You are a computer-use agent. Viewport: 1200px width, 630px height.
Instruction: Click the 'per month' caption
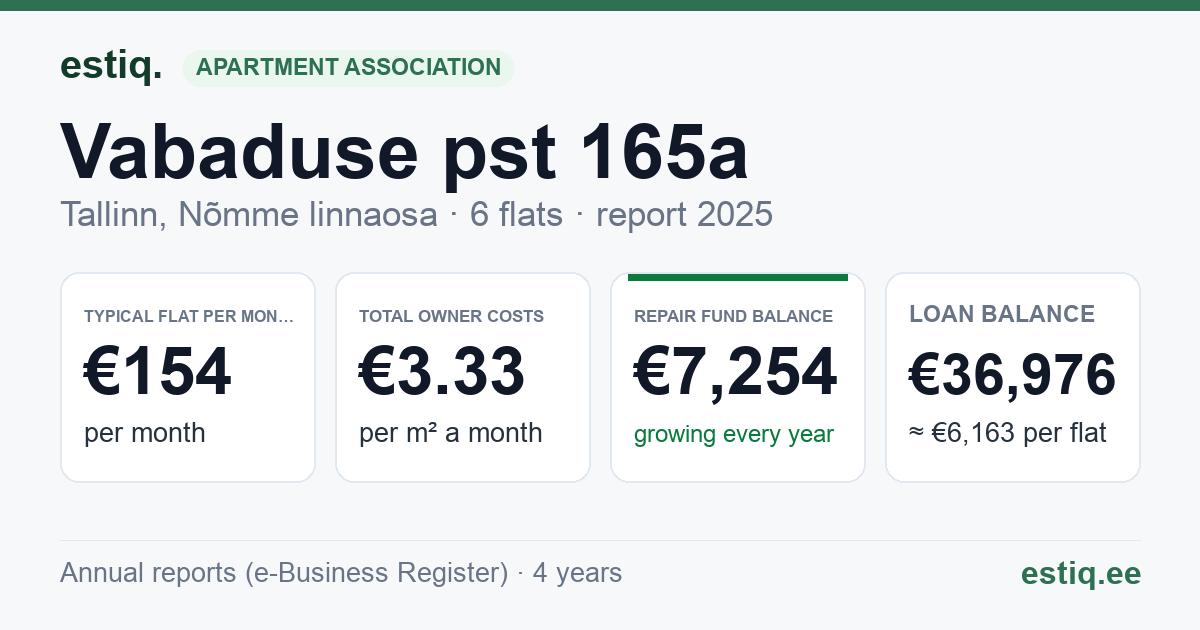tap(145, 433)
